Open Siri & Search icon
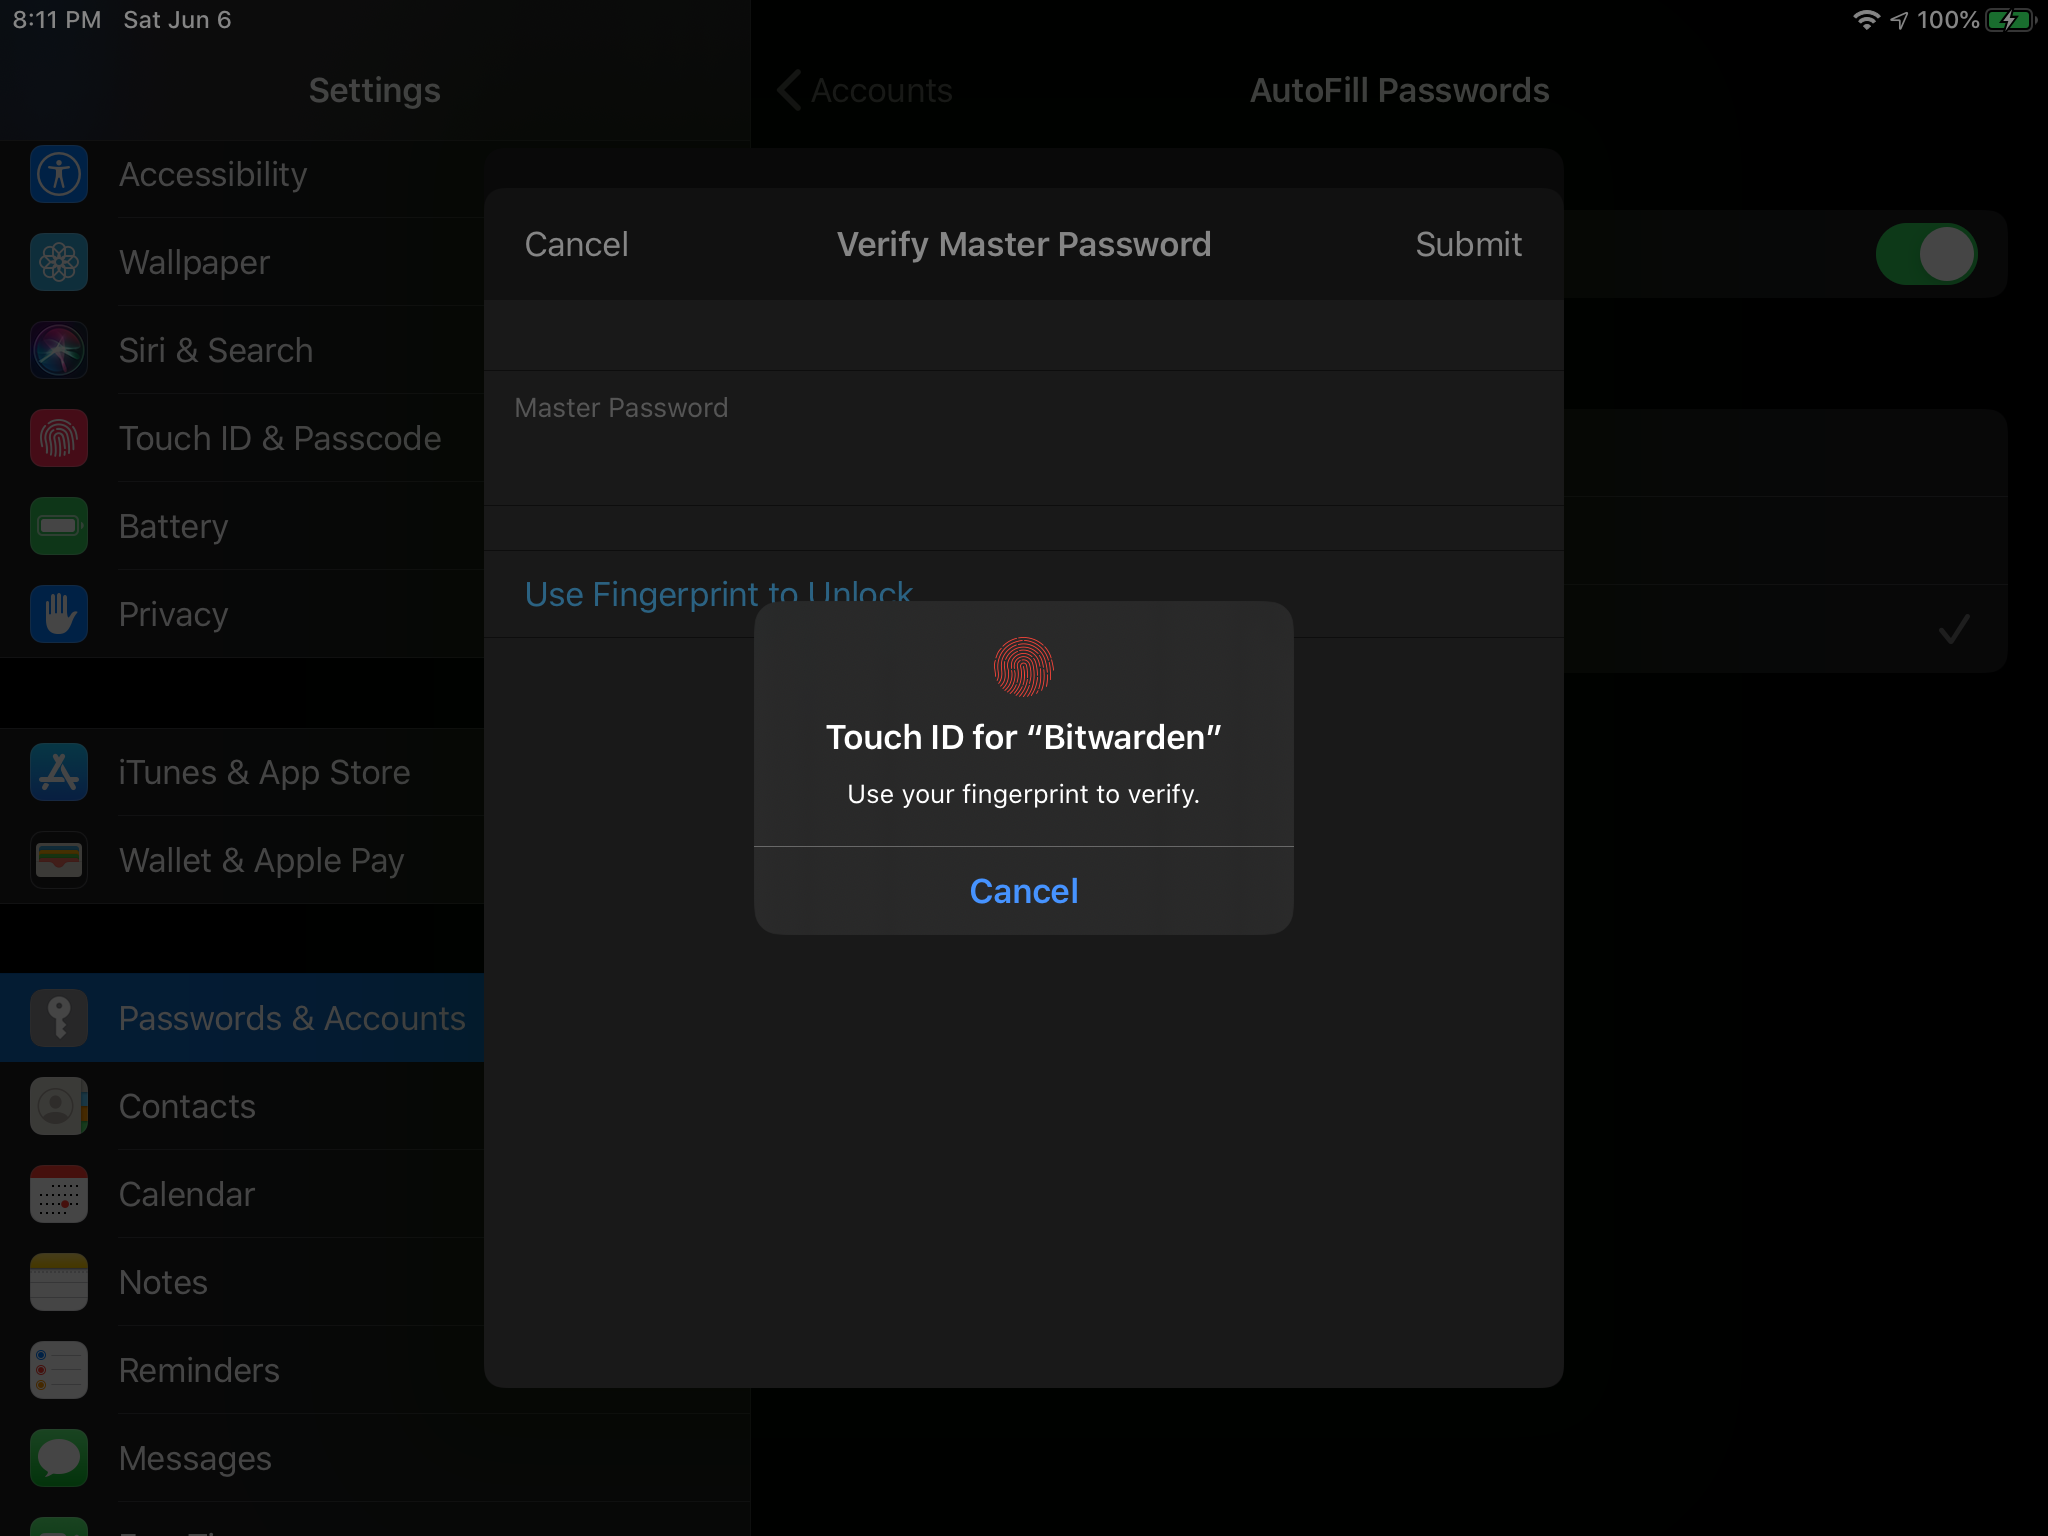The height and width of the screenshot is (1536, 2048). (59, 351)
